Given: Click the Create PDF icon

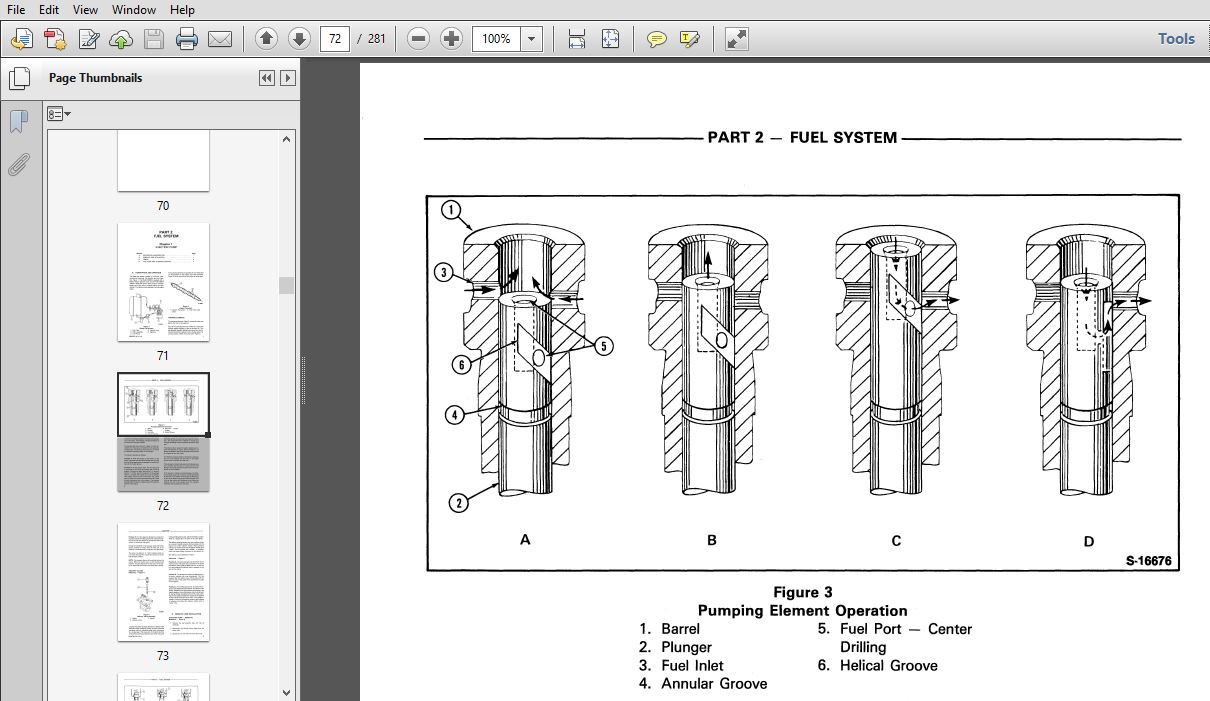Looking at the screenshot, I should [55, 39].
